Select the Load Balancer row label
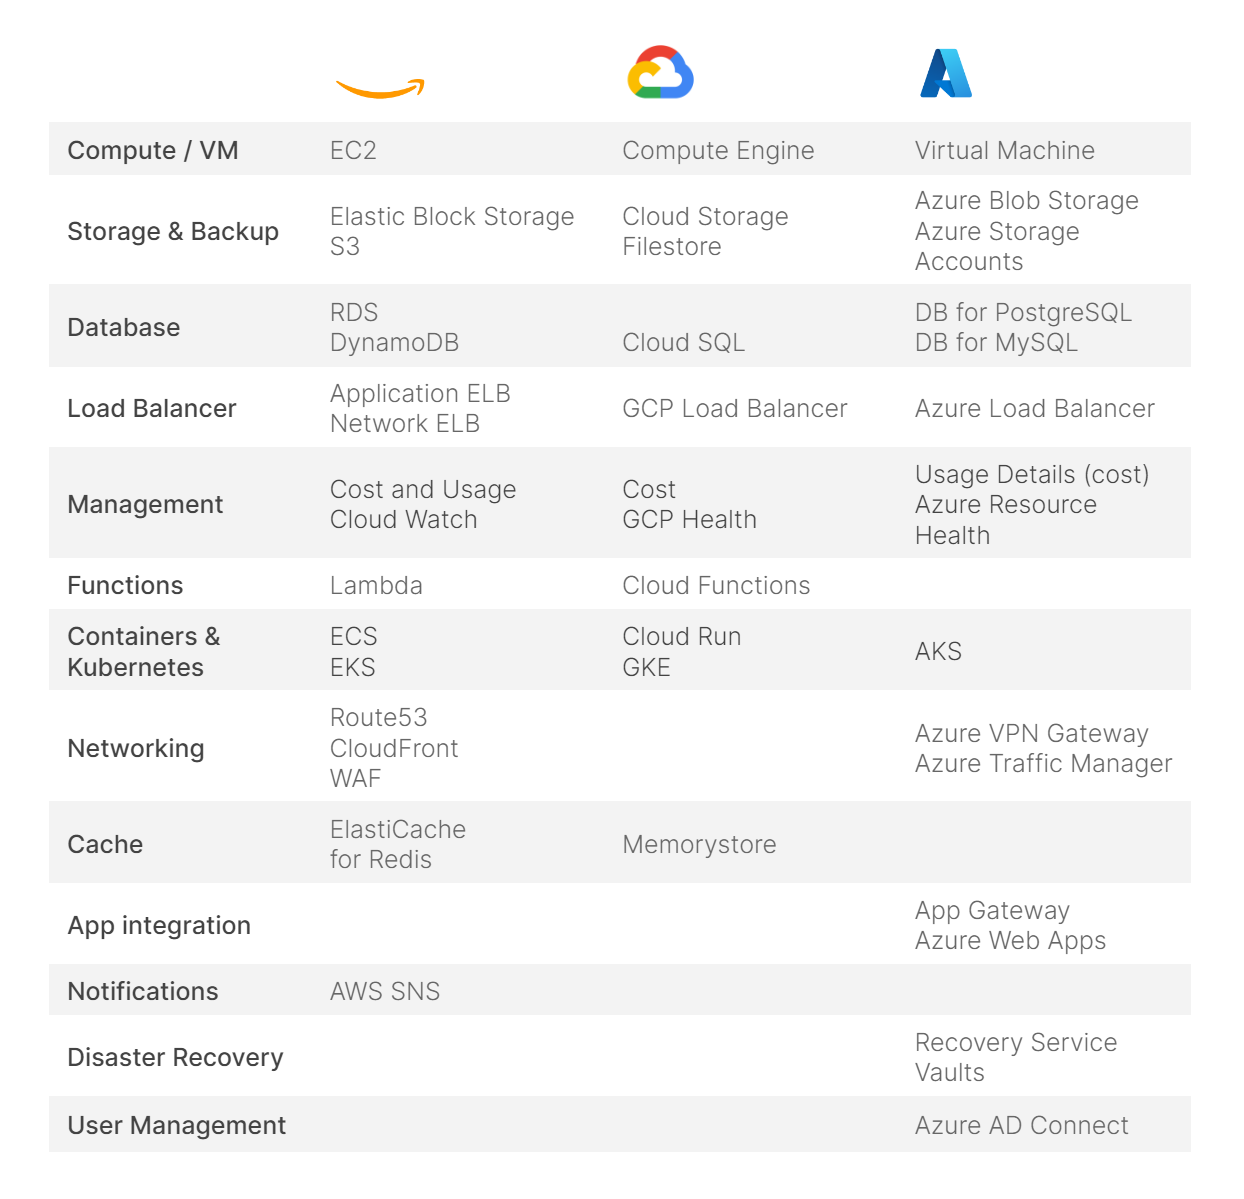Screen dimensions: 1244x1199 tap(152, 408)
